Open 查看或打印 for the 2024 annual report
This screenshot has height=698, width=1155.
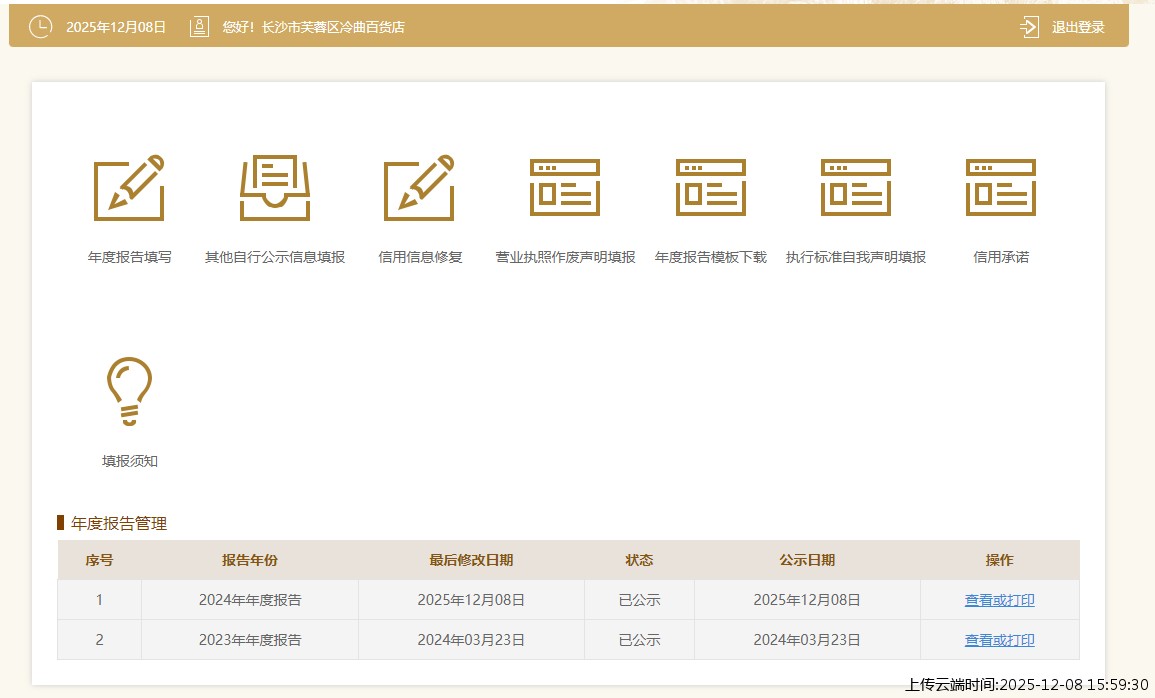(x=999, y=600)
